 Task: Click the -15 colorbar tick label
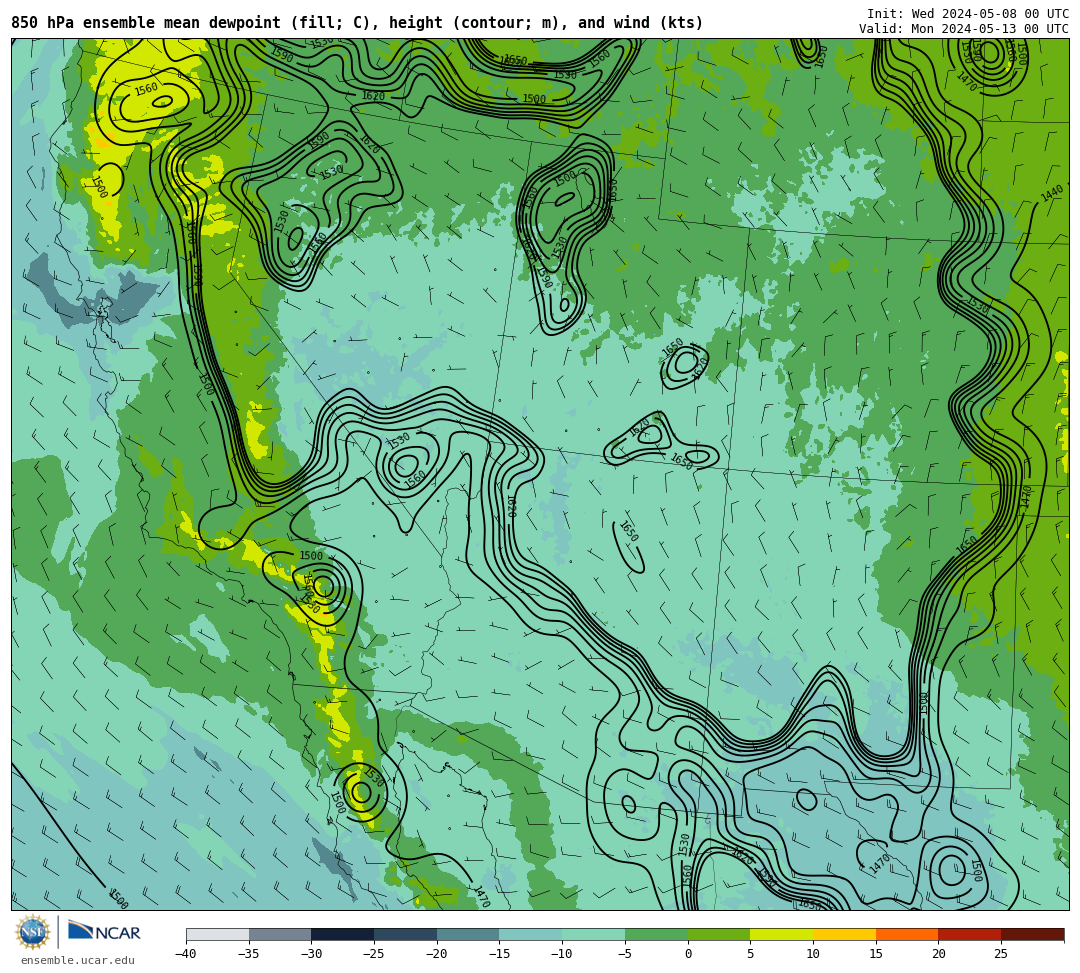pyautogui.click(x=499, y=954)
